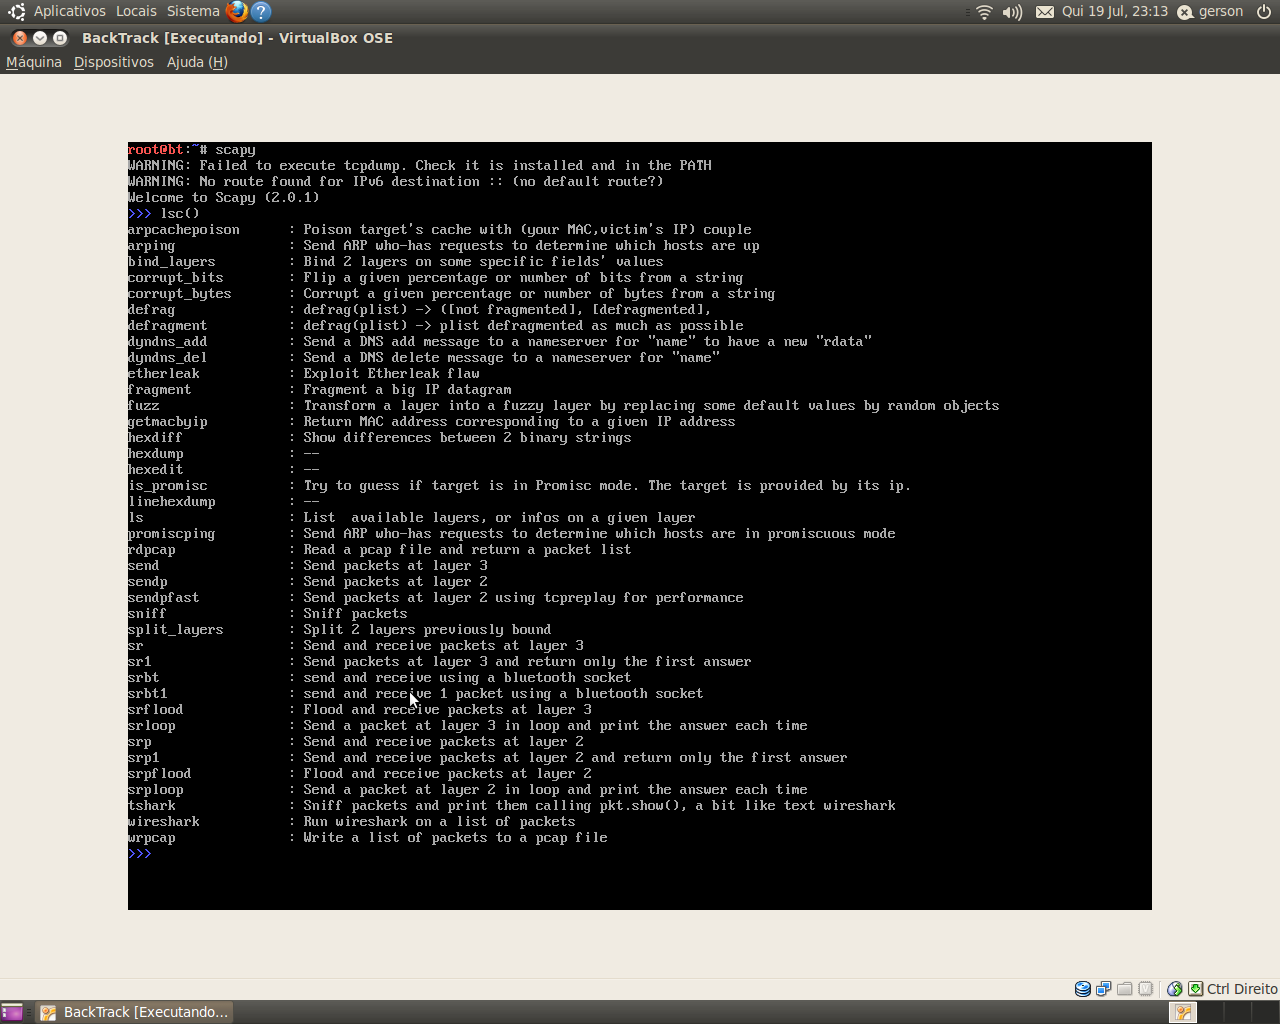Viewport: 1280px width, 1024px height.
Task: Click the Ctrl Direito host key label
Action: click(x=1242, y=989)
